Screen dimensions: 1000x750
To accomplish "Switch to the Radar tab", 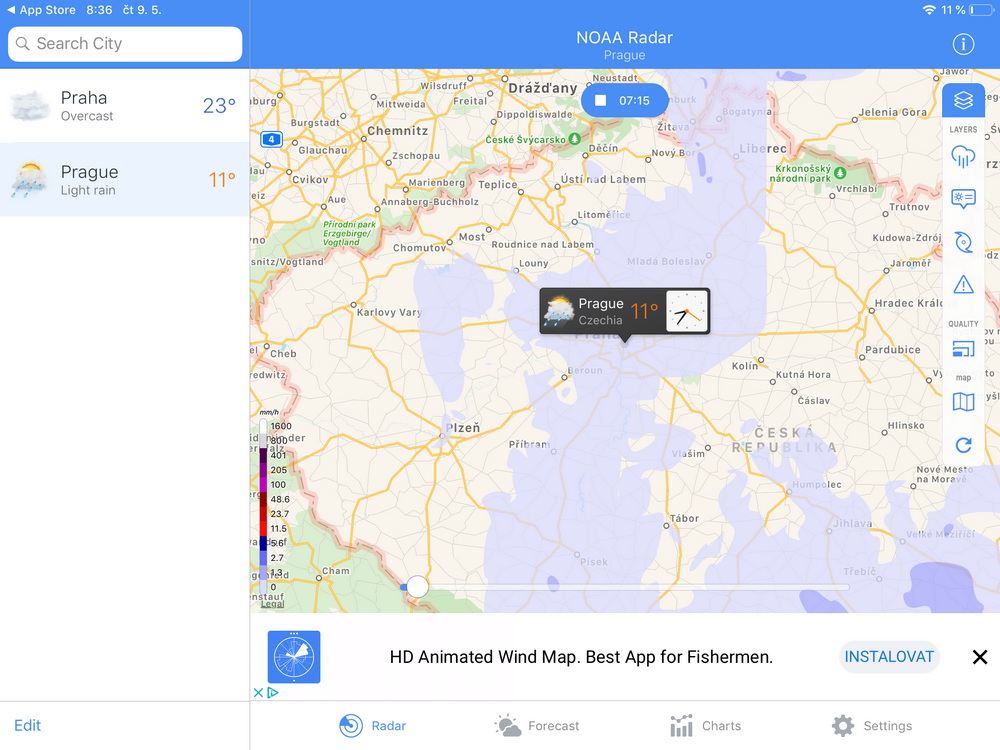I will pyautogui.click(x=372, y=726).
